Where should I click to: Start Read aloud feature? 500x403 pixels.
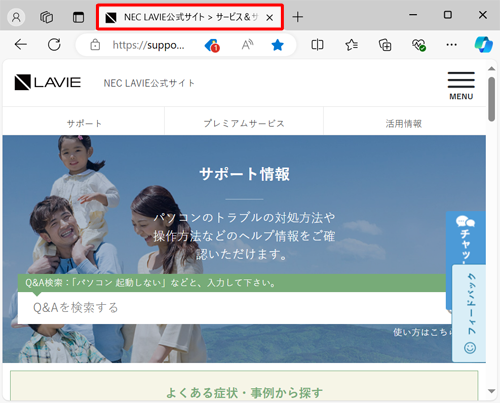pos(247,45)
